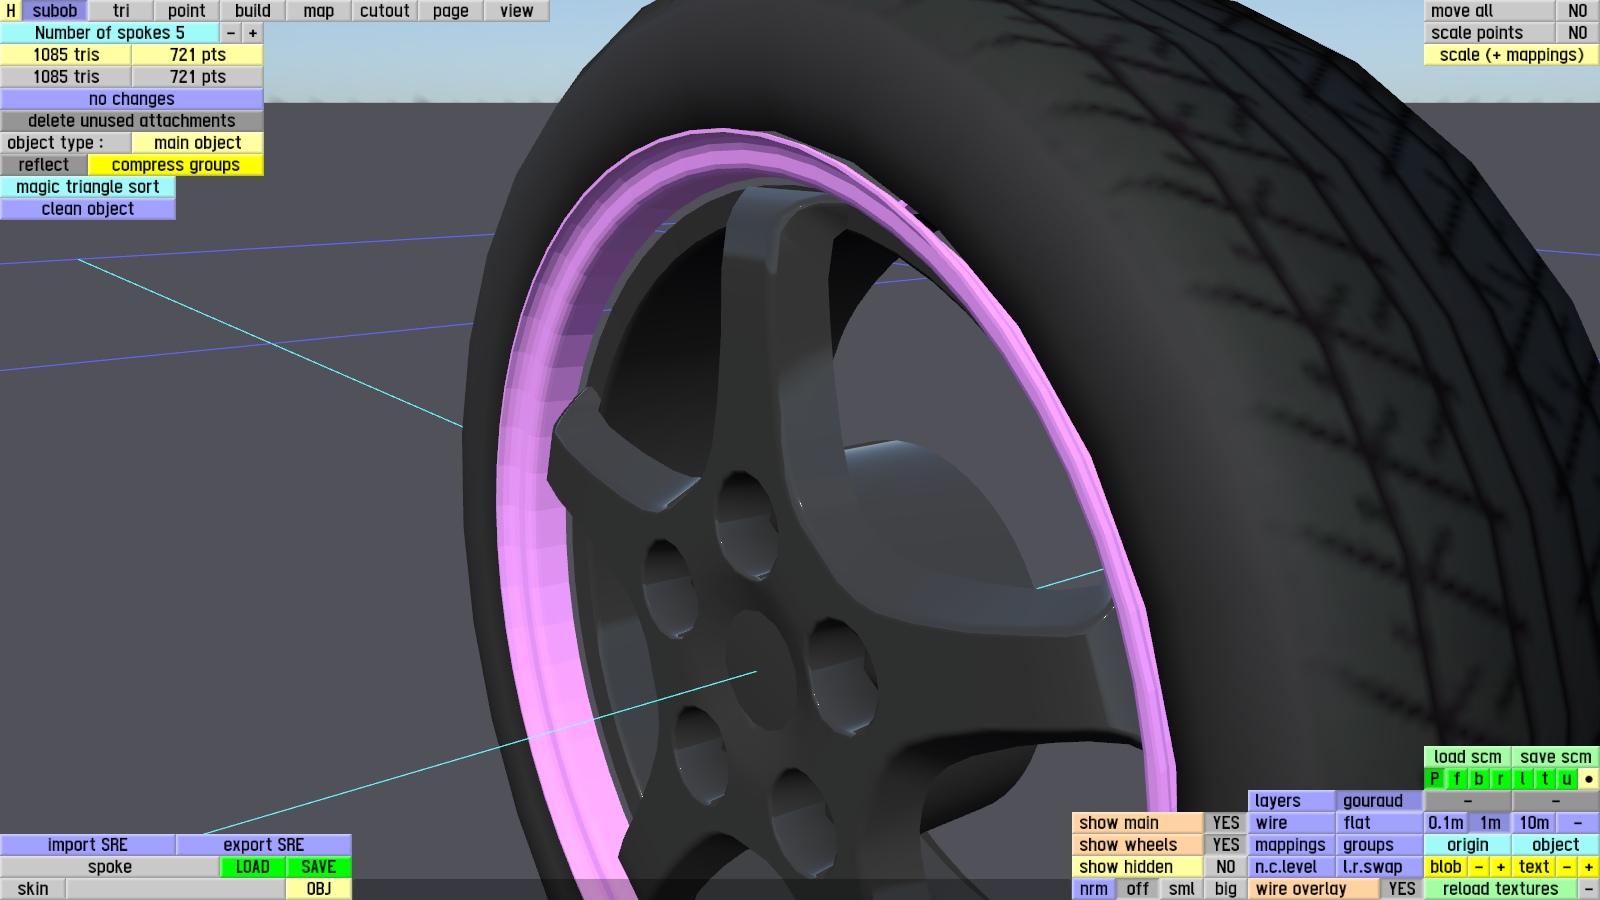Run magic triangle sort

point(88,187)
